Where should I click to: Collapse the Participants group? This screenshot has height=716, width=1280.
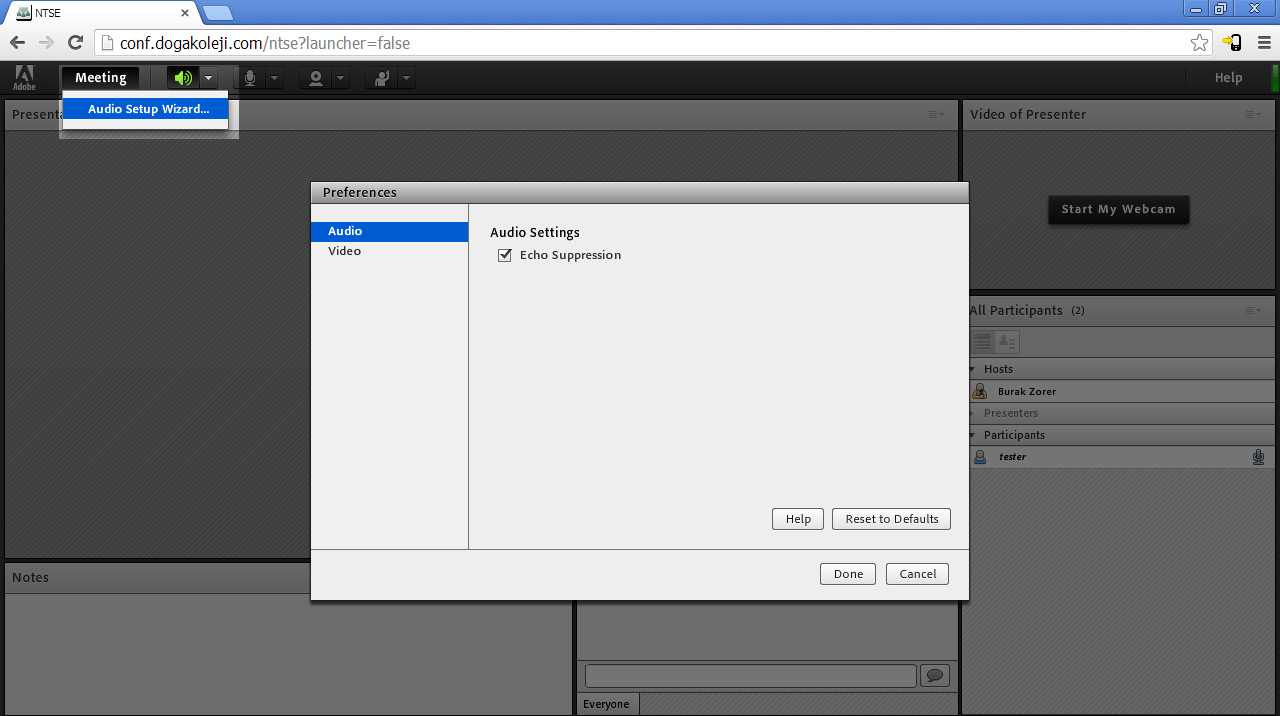pyautogui.click(x=972, y=436)
